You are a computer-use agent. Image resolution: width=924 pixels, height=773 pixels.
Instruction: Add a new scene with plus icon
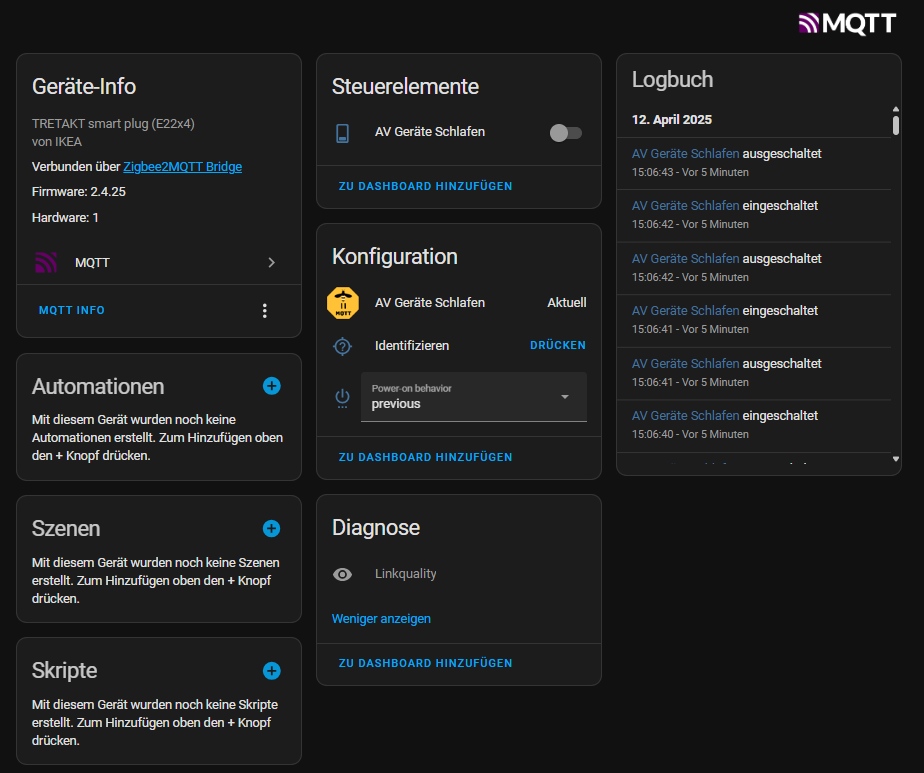pyautogui.click(x=271, y=528)
